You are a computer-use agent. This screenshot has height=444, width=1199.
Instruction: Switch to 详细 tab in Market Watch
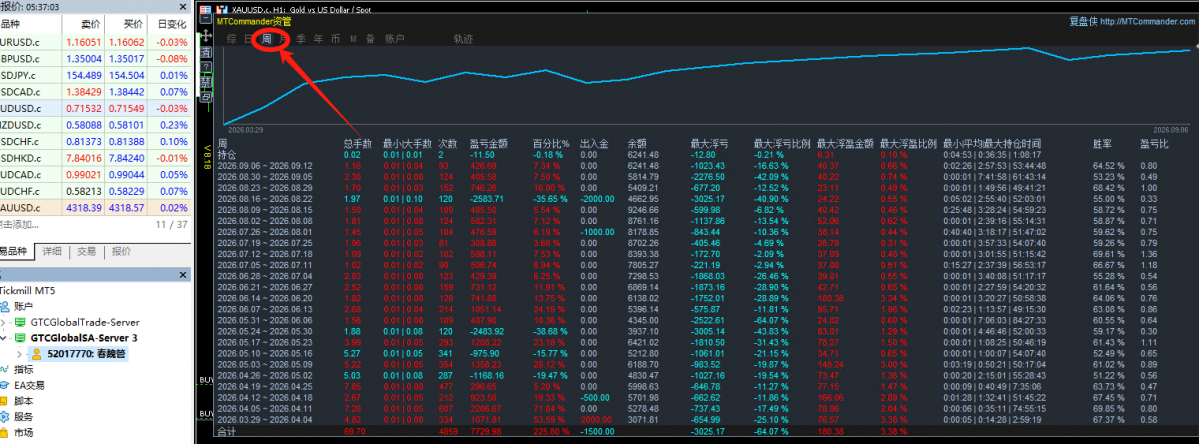click(51, 251)
